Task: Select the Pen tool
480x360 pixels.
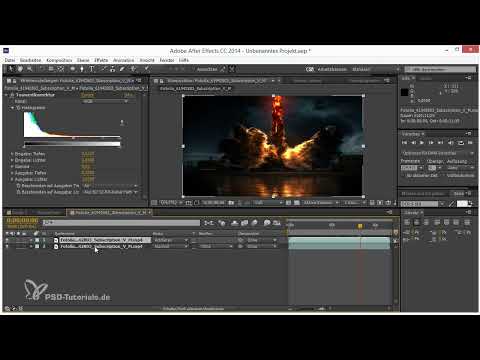Action: point(82,69)
